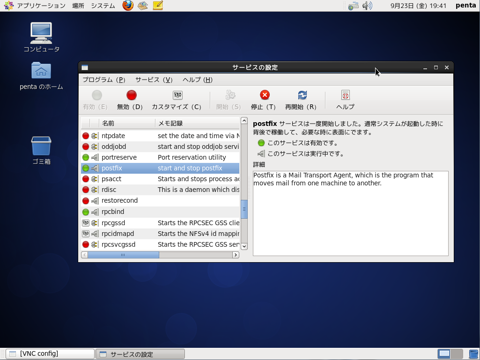Screen dimensions: 480x360
Task: Open the mail client panel icon
Action: click(143, 5)
